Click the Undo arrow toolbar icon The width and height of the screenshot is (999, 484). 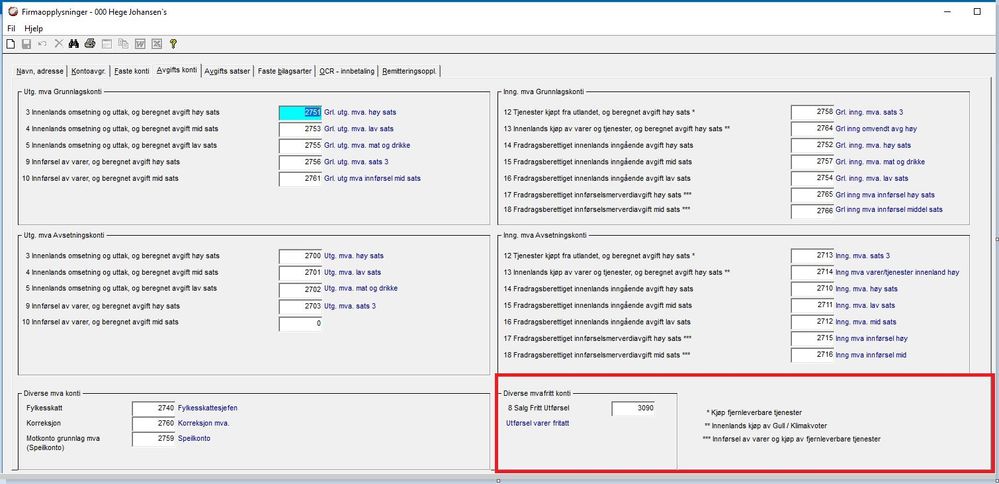(x=43, y=44)
